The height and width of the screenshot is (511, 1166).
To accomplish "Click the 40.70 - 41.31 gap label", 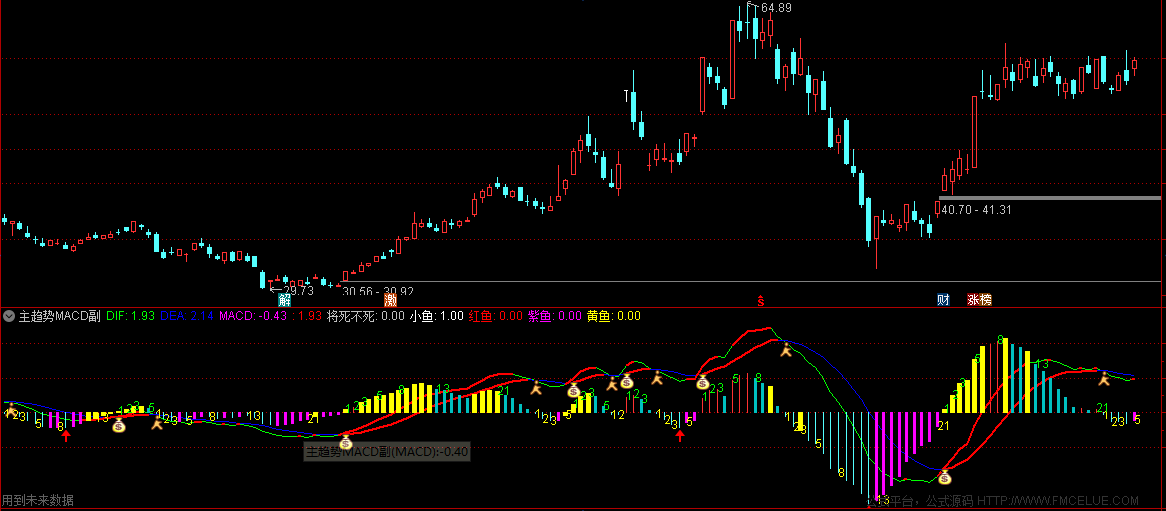I will coord(976,210).
